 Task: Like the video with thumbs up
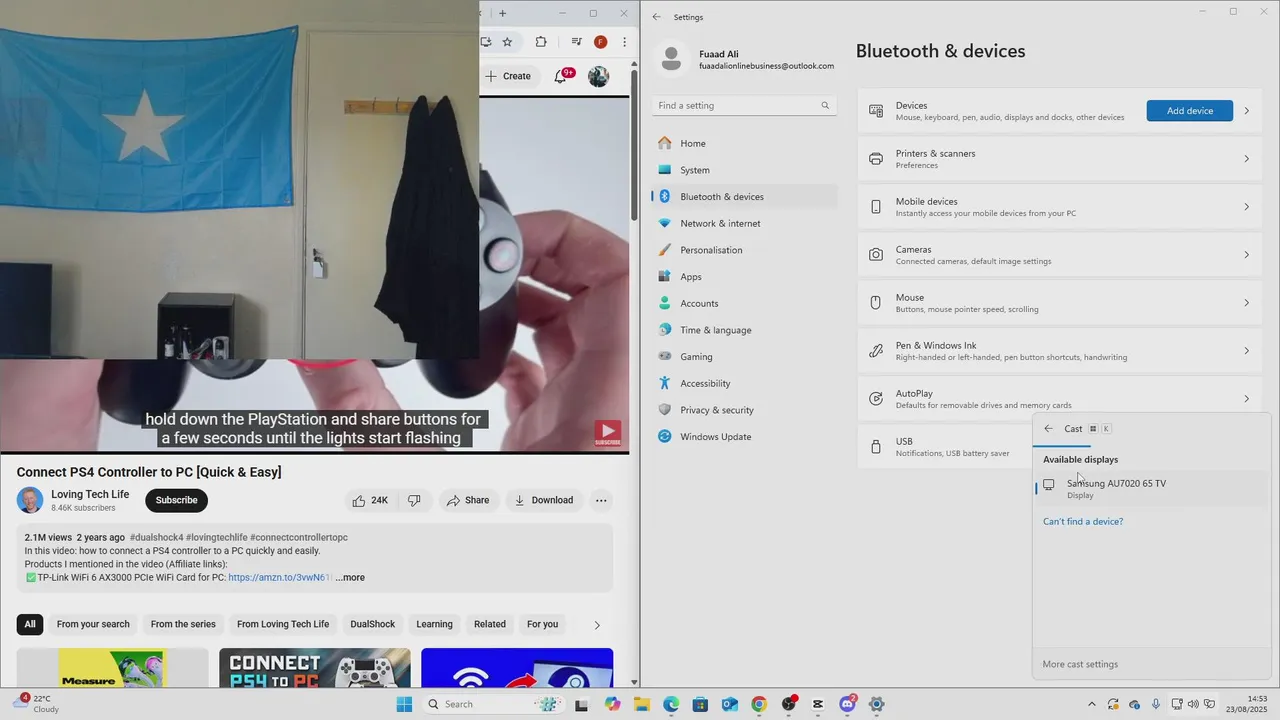(x=370, y=500)
